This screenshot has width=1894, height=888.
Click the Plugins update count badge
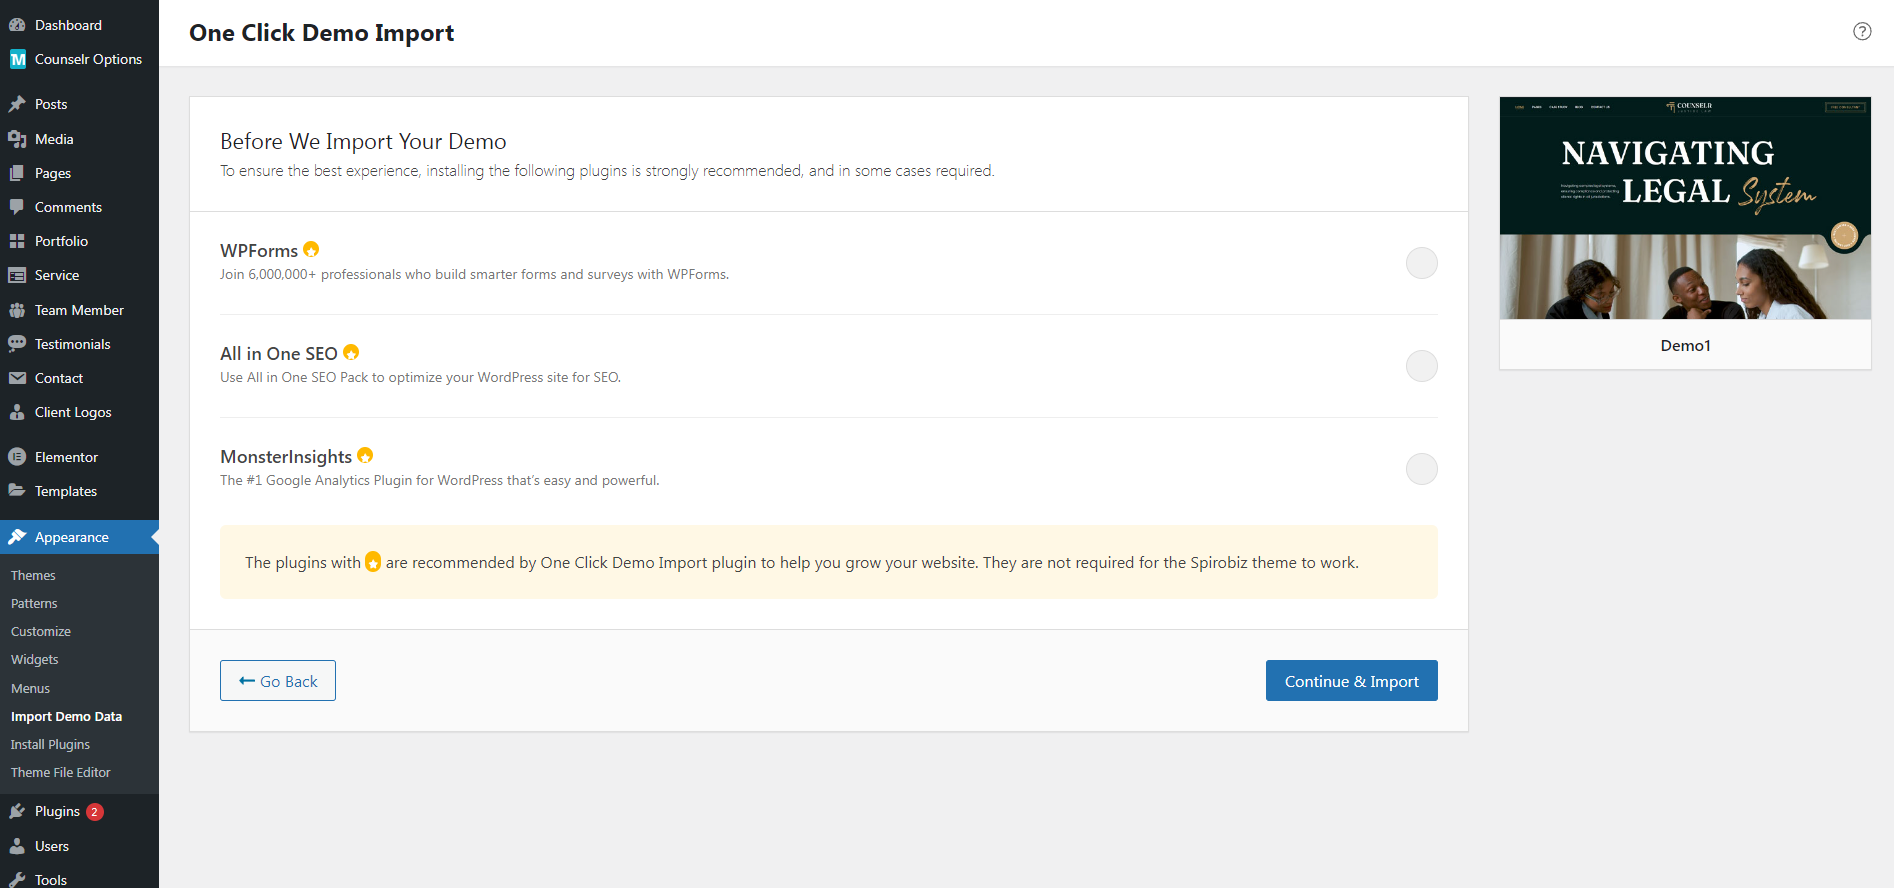coord(94,812)
